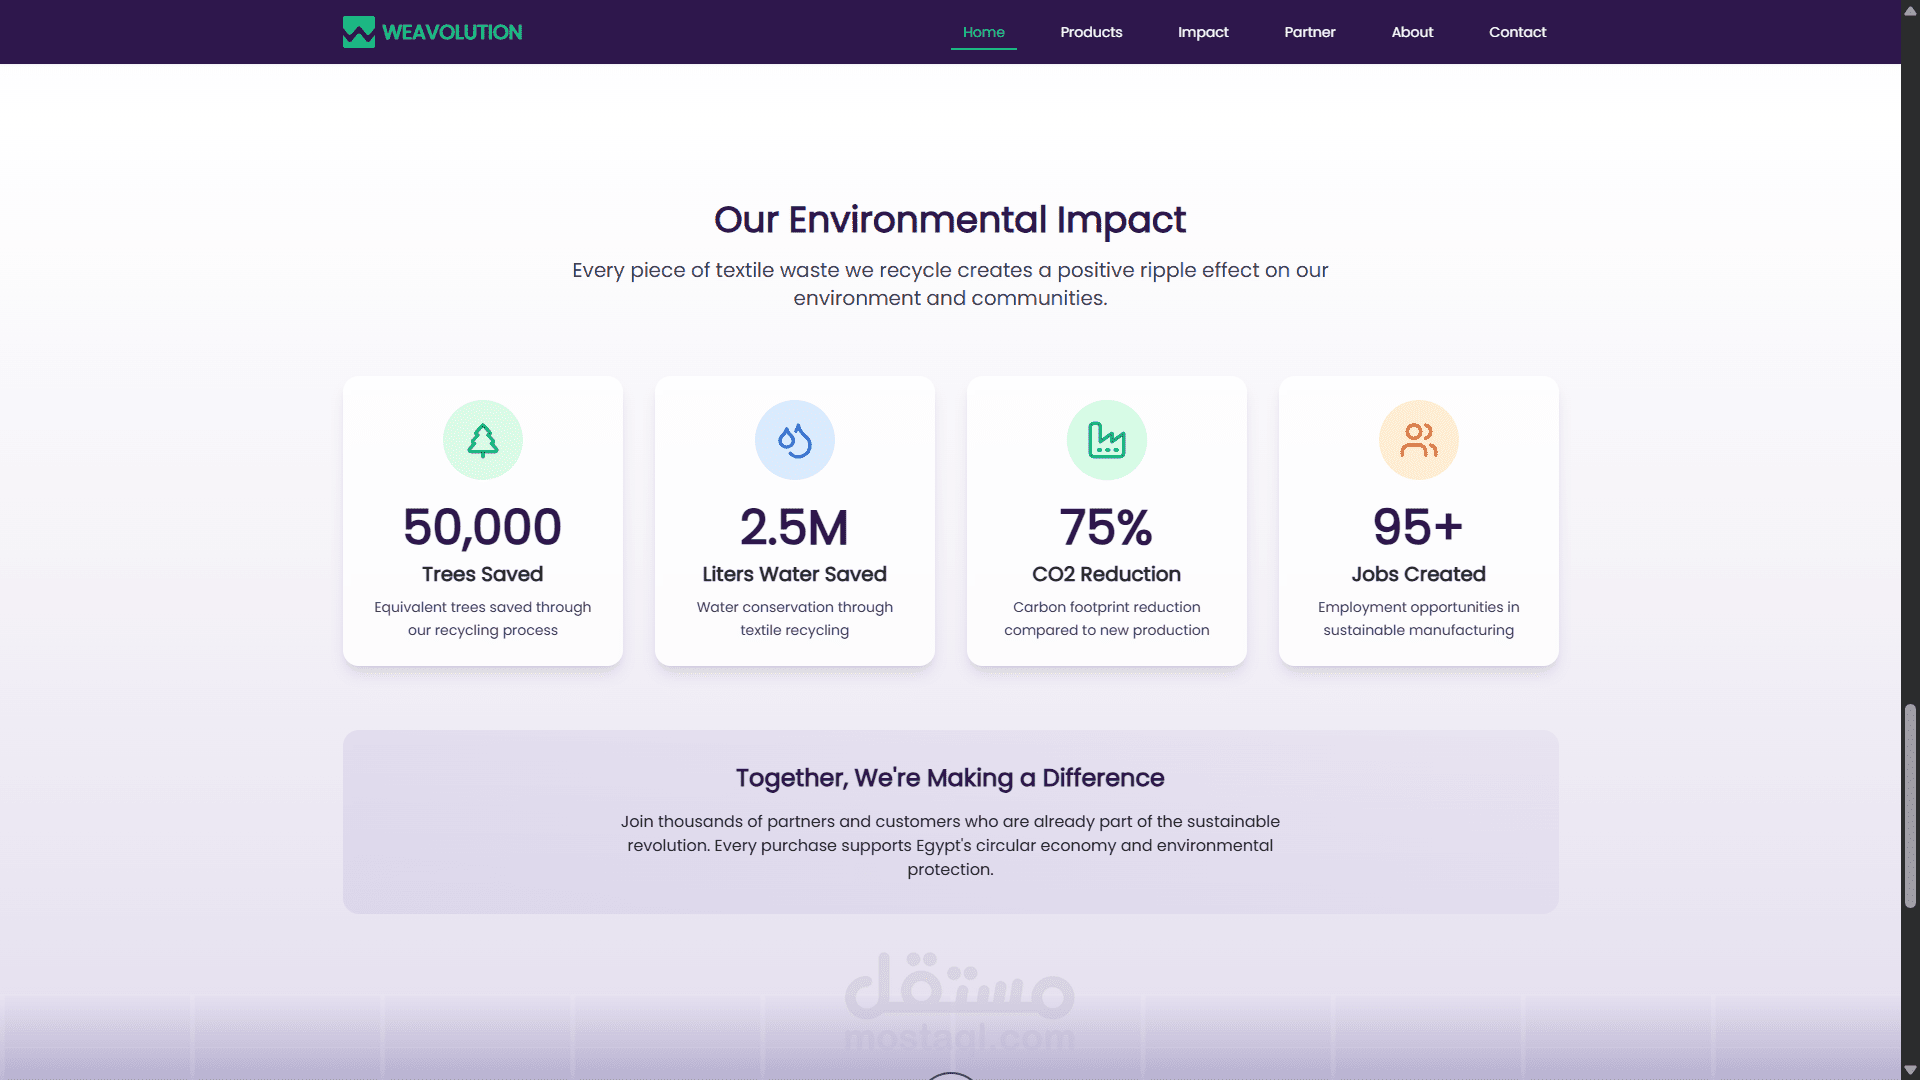Open the About page link

click(x=1412, y=32)
